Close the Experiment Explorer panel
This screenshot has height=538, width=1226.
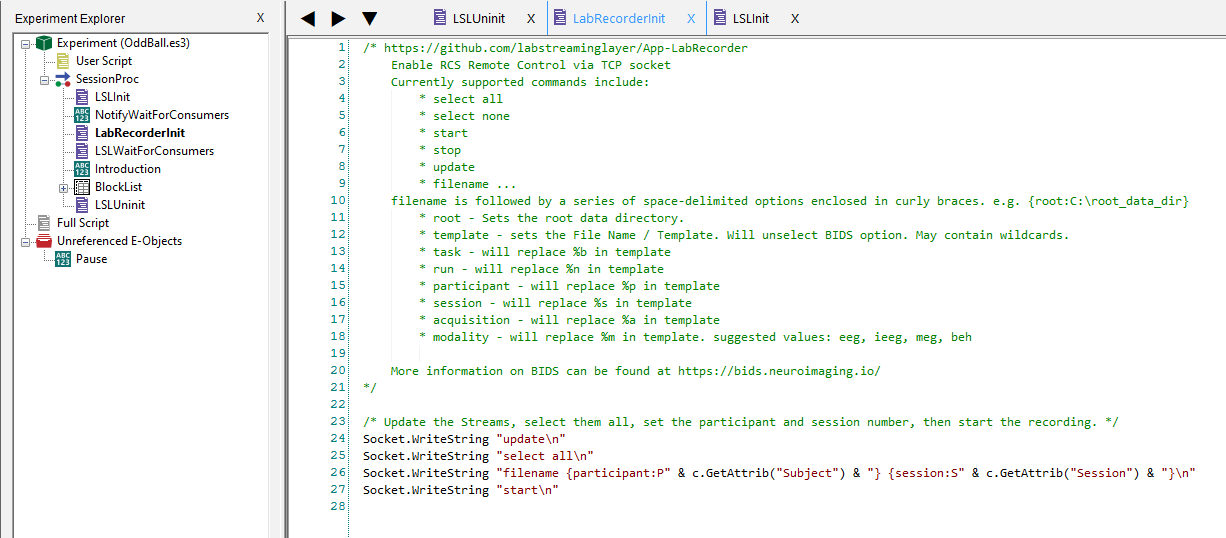point(260,18)
